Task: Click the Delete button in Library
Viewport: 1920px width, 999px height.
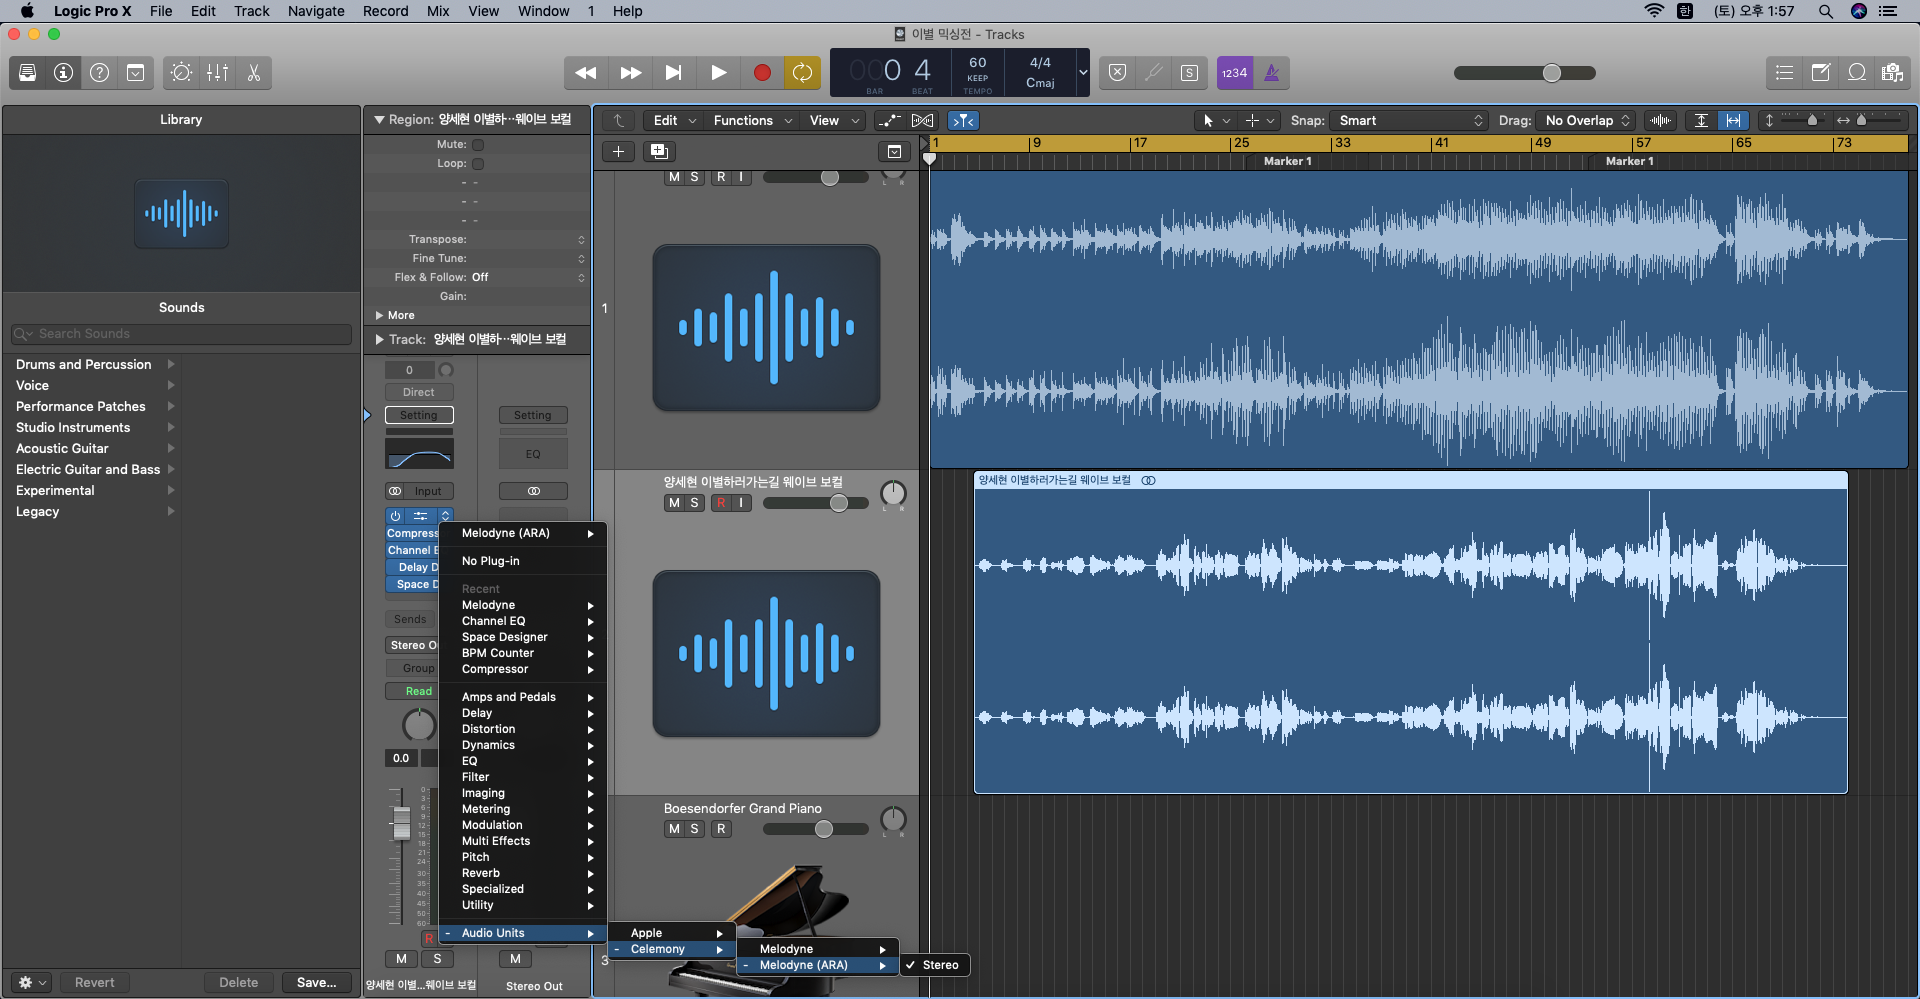Action: tap(239, 983)
